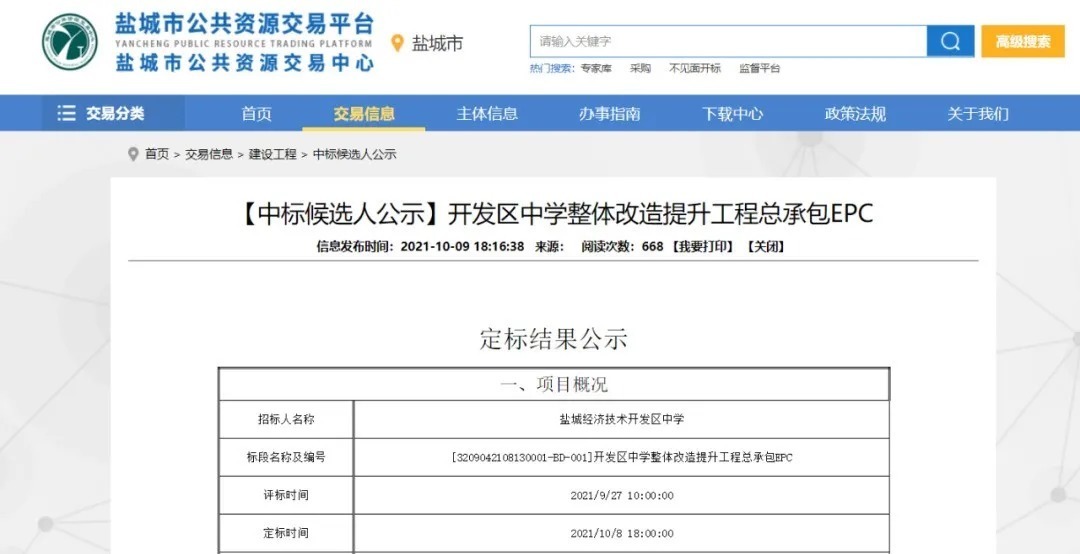Image resolution: width=1080 pixels, height=554 pixels.
Task: Open the 关于我们 navigation tab
Action: pos(978,114)
